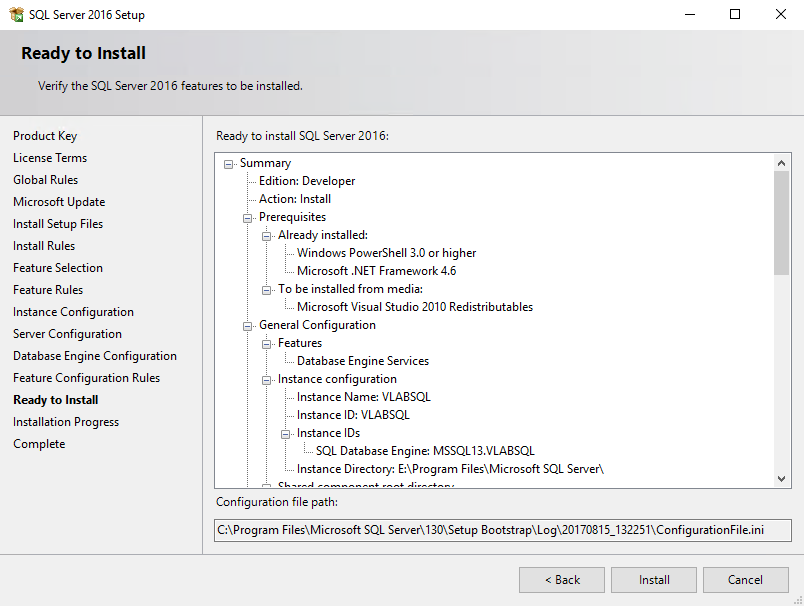Click the Summary tree label
Image resolution: width=804 pixels, height=606 pixels.
[265, 163]
